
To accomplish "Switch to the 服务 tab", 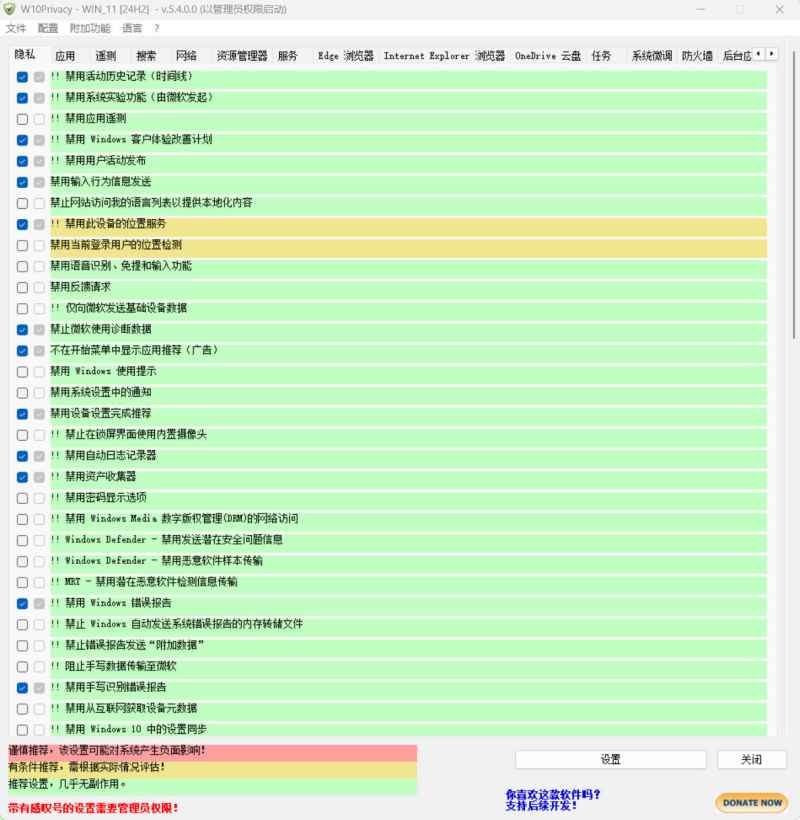I will click(287, 56).
